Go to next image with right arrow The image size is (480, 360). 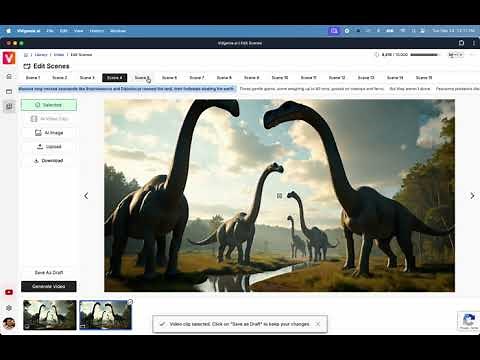click(472, 196)
